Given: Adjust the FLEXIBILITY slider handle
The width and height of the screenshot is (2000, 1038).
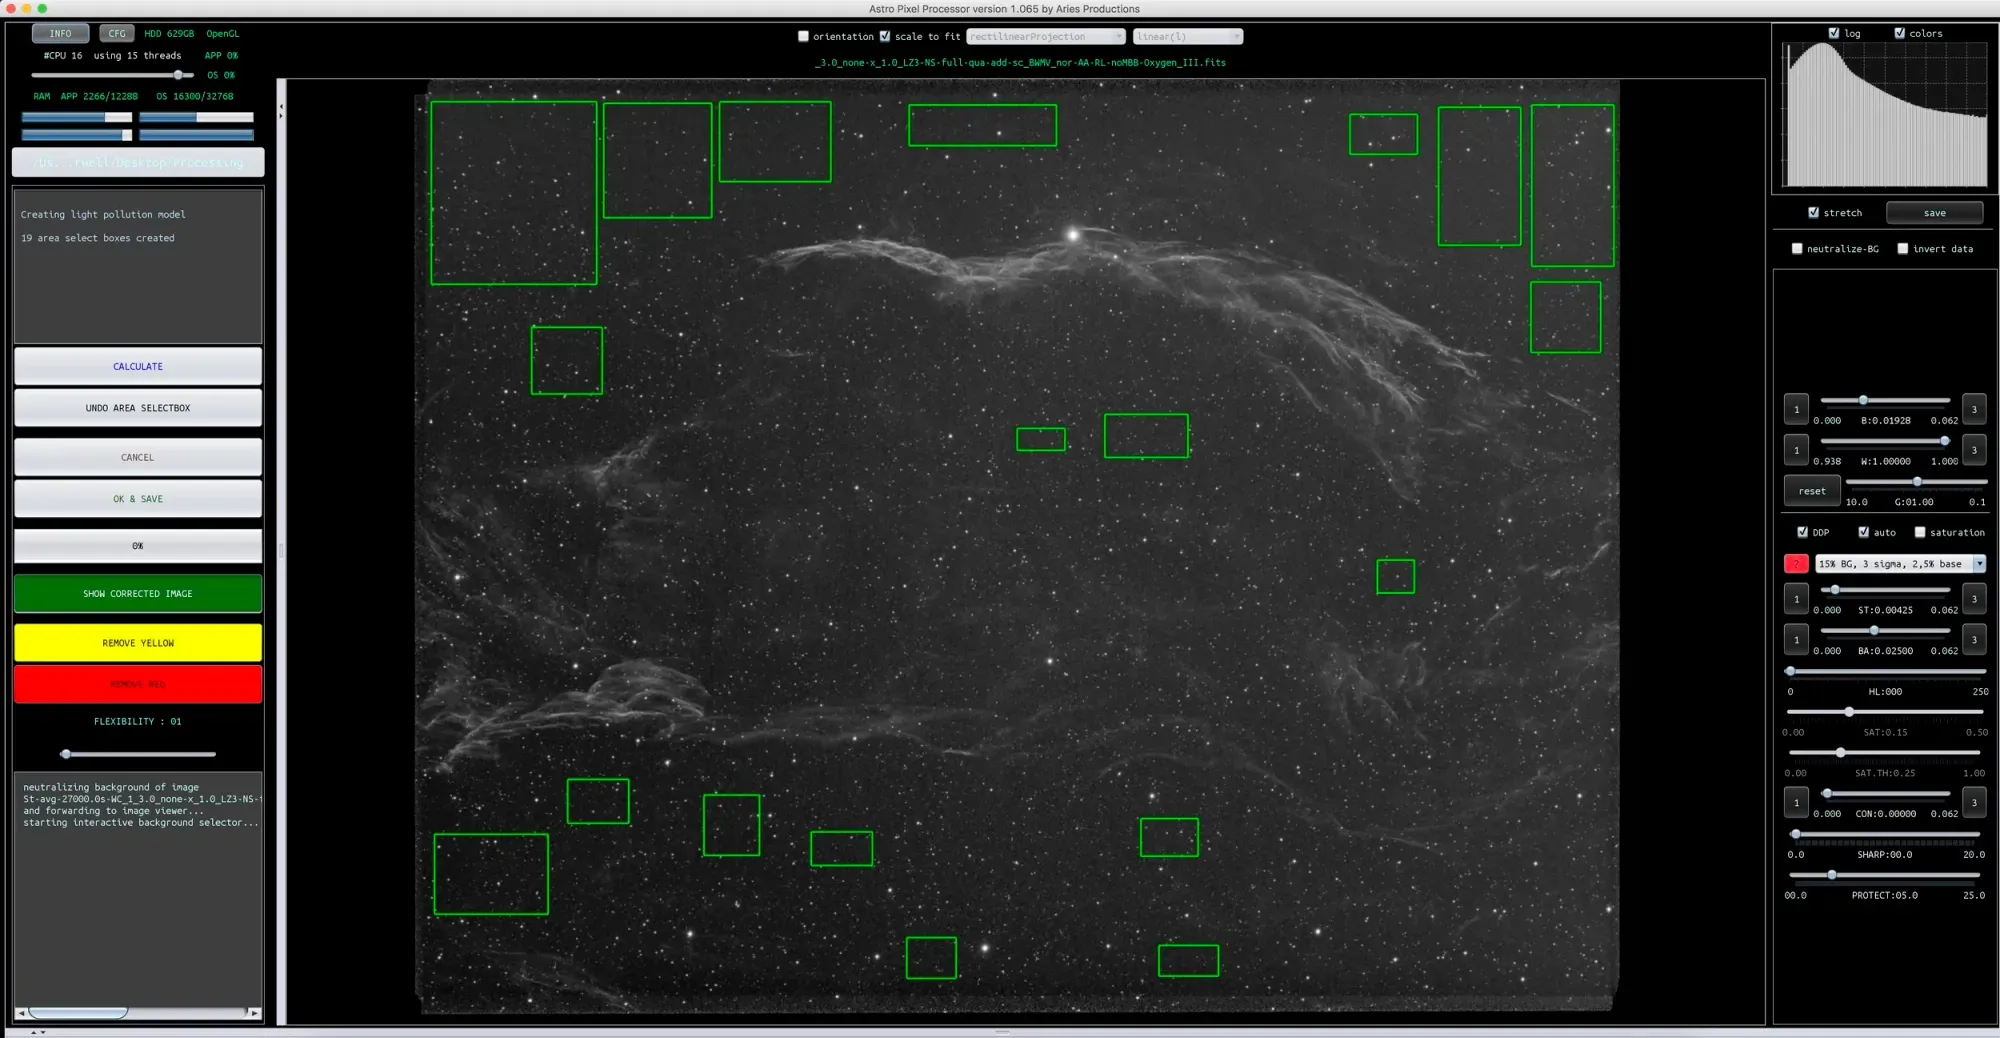Looking at the screenshot, I should tap(66, 754).
